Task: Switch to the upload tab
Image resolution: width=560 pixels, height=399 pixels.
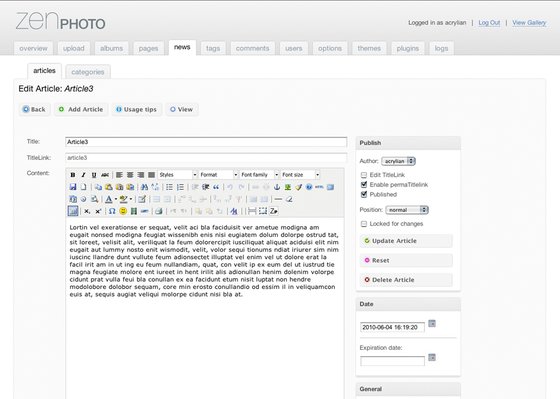Action: [74, 48]
